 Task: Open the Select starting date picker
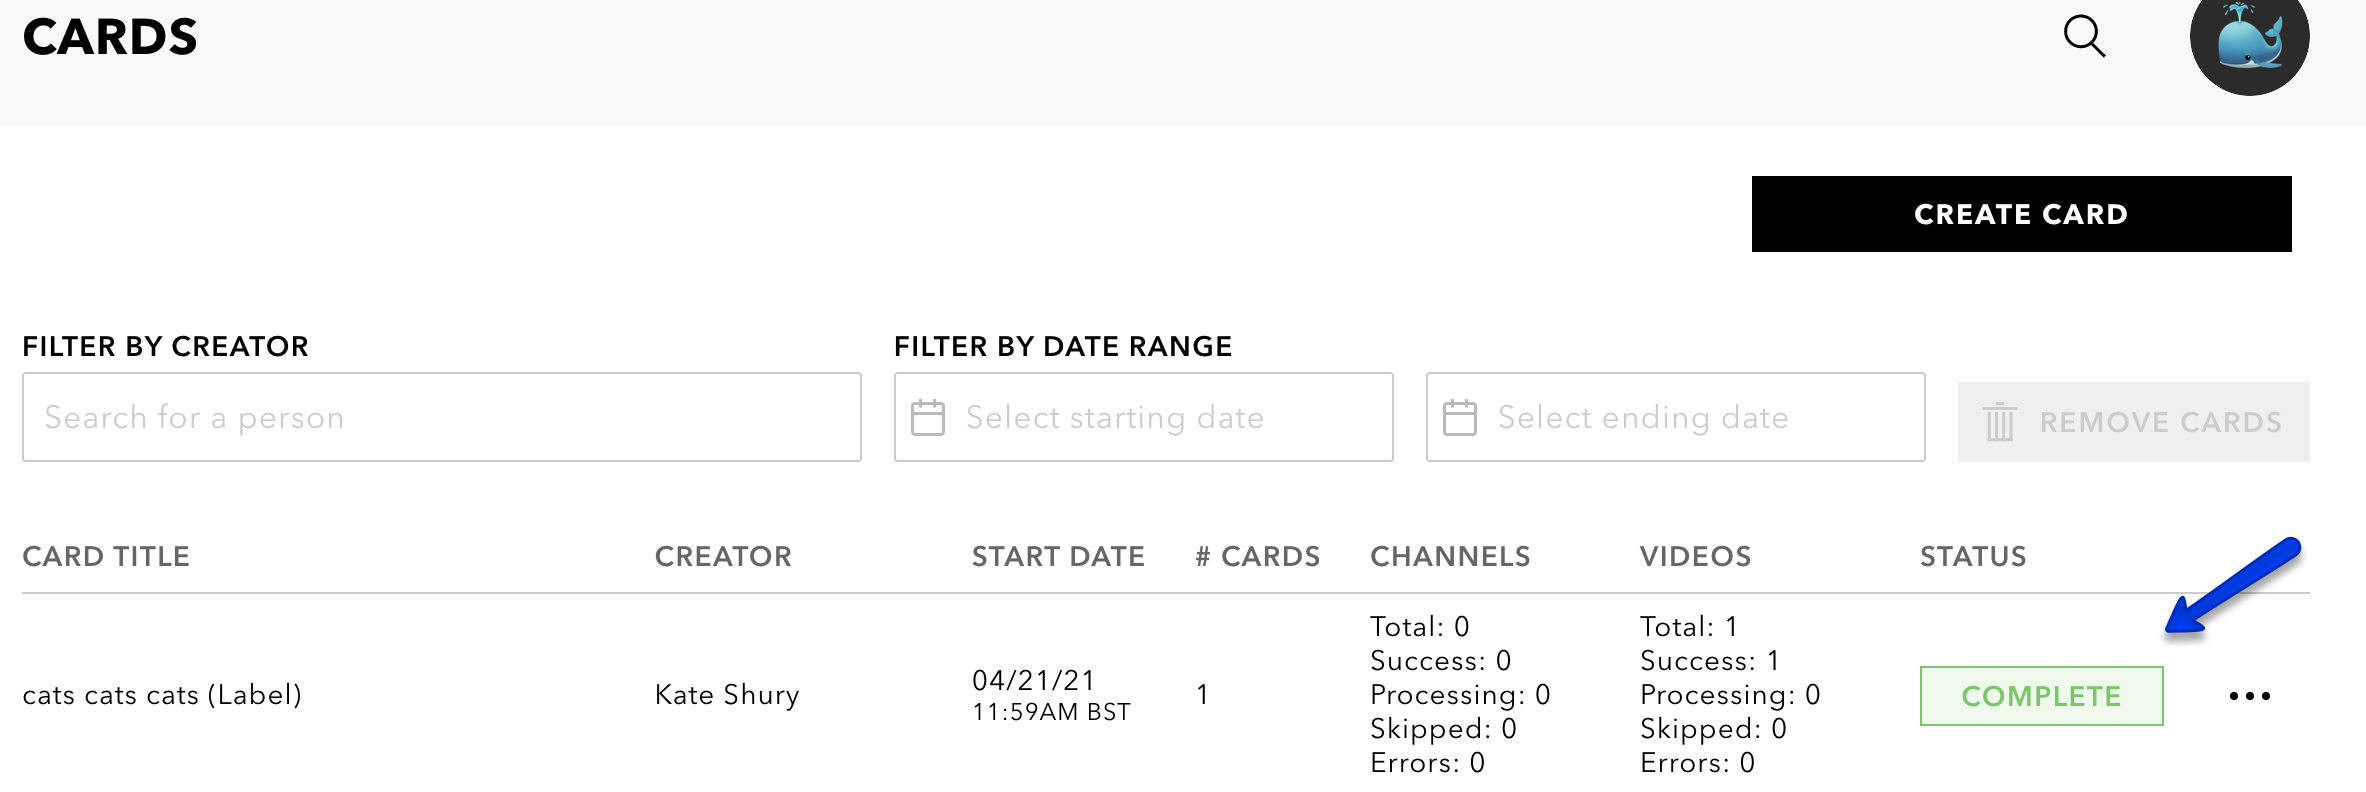1143,417
